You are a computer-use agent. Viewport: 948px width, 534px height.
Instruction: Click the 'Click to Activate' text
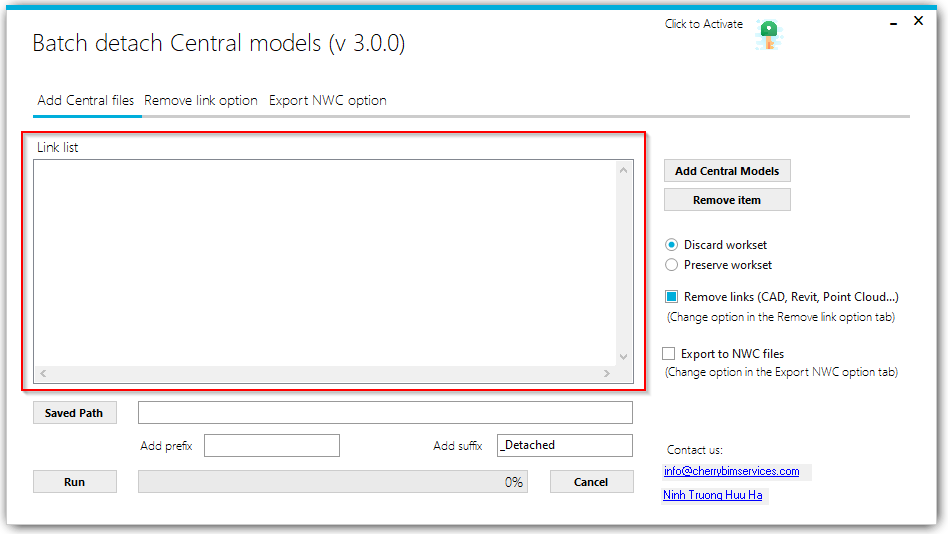coord(704,24)
